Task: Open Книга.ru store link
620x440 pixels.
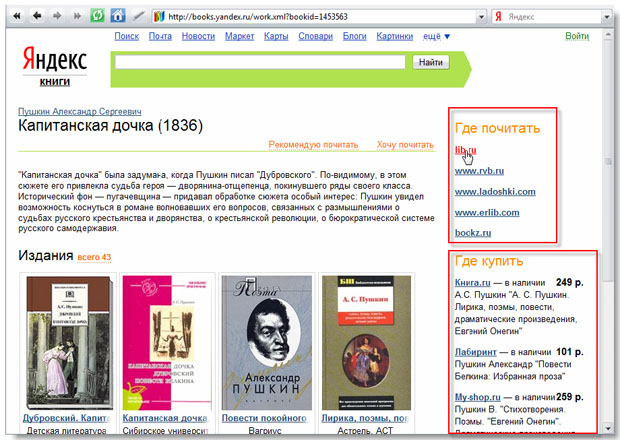Action: pos(473,283)
